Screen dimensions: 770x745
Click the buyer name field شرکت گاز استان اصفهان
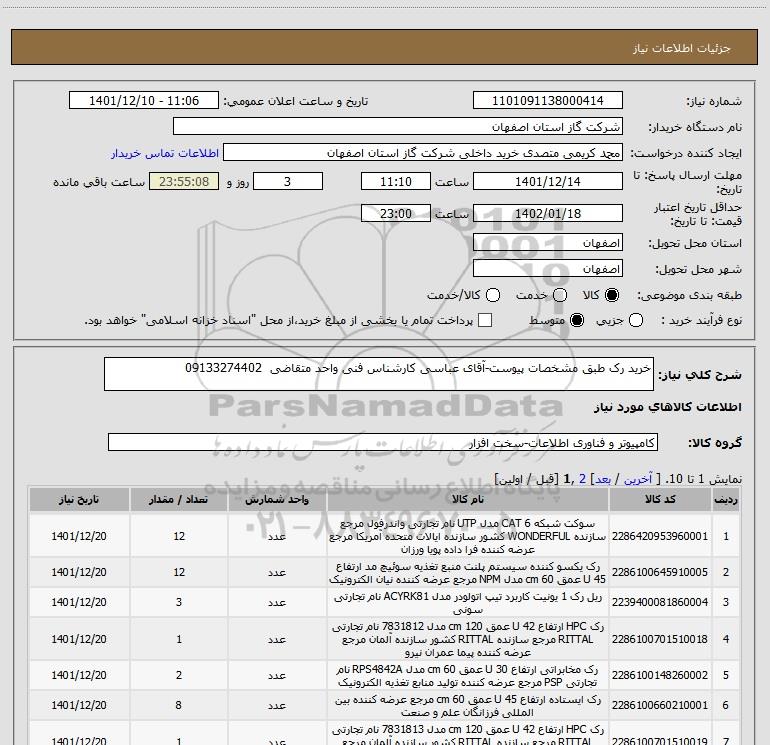(398, 127)
